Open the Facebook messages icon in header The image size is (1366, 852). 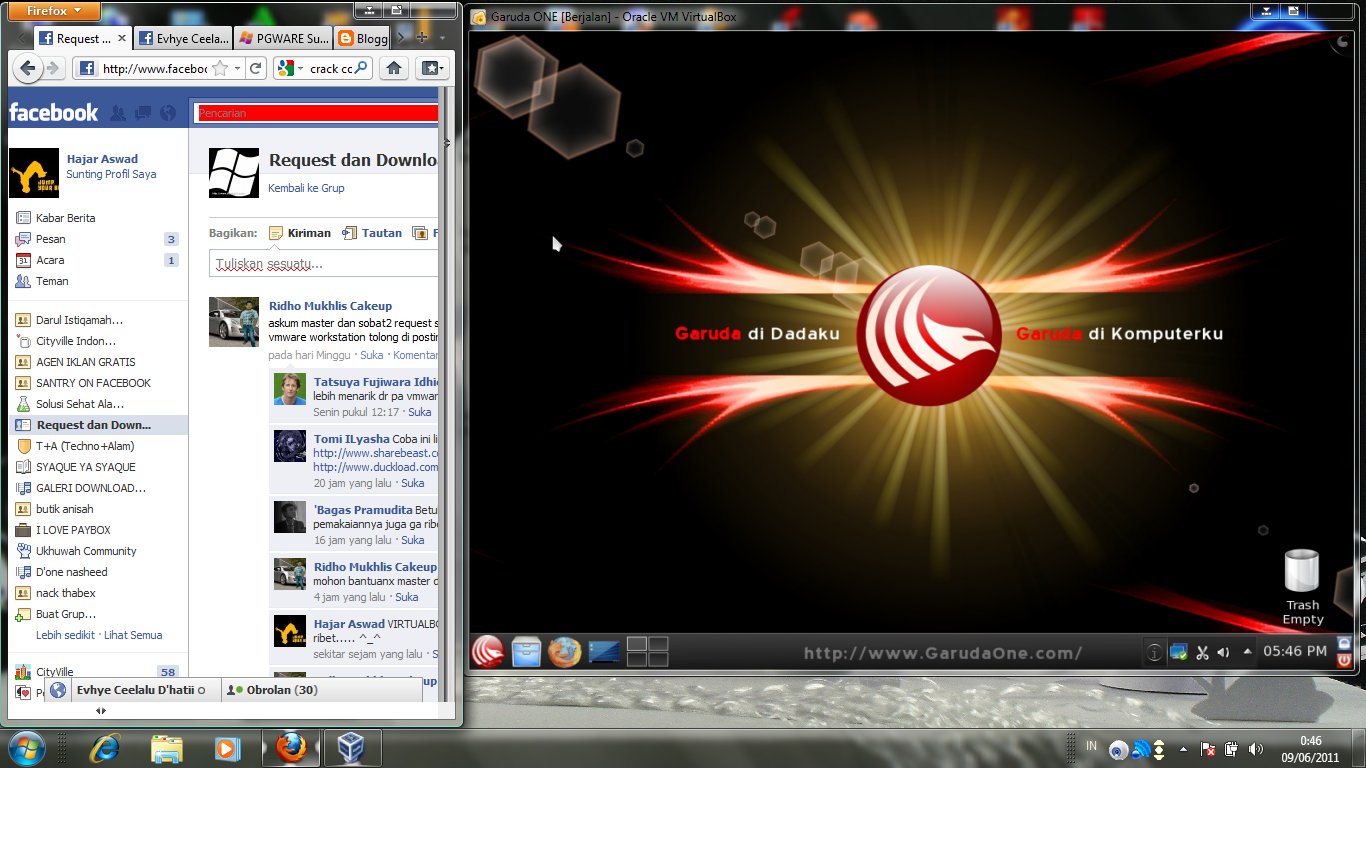pos(143,113)
